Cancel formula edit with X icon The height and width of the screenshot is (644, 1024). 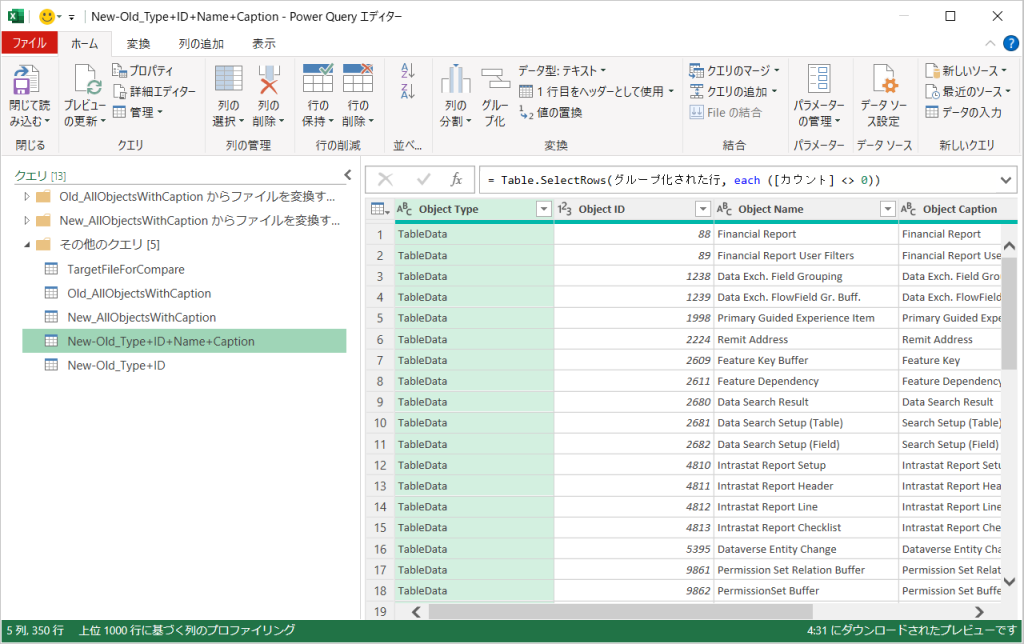[x=385, y=180]
